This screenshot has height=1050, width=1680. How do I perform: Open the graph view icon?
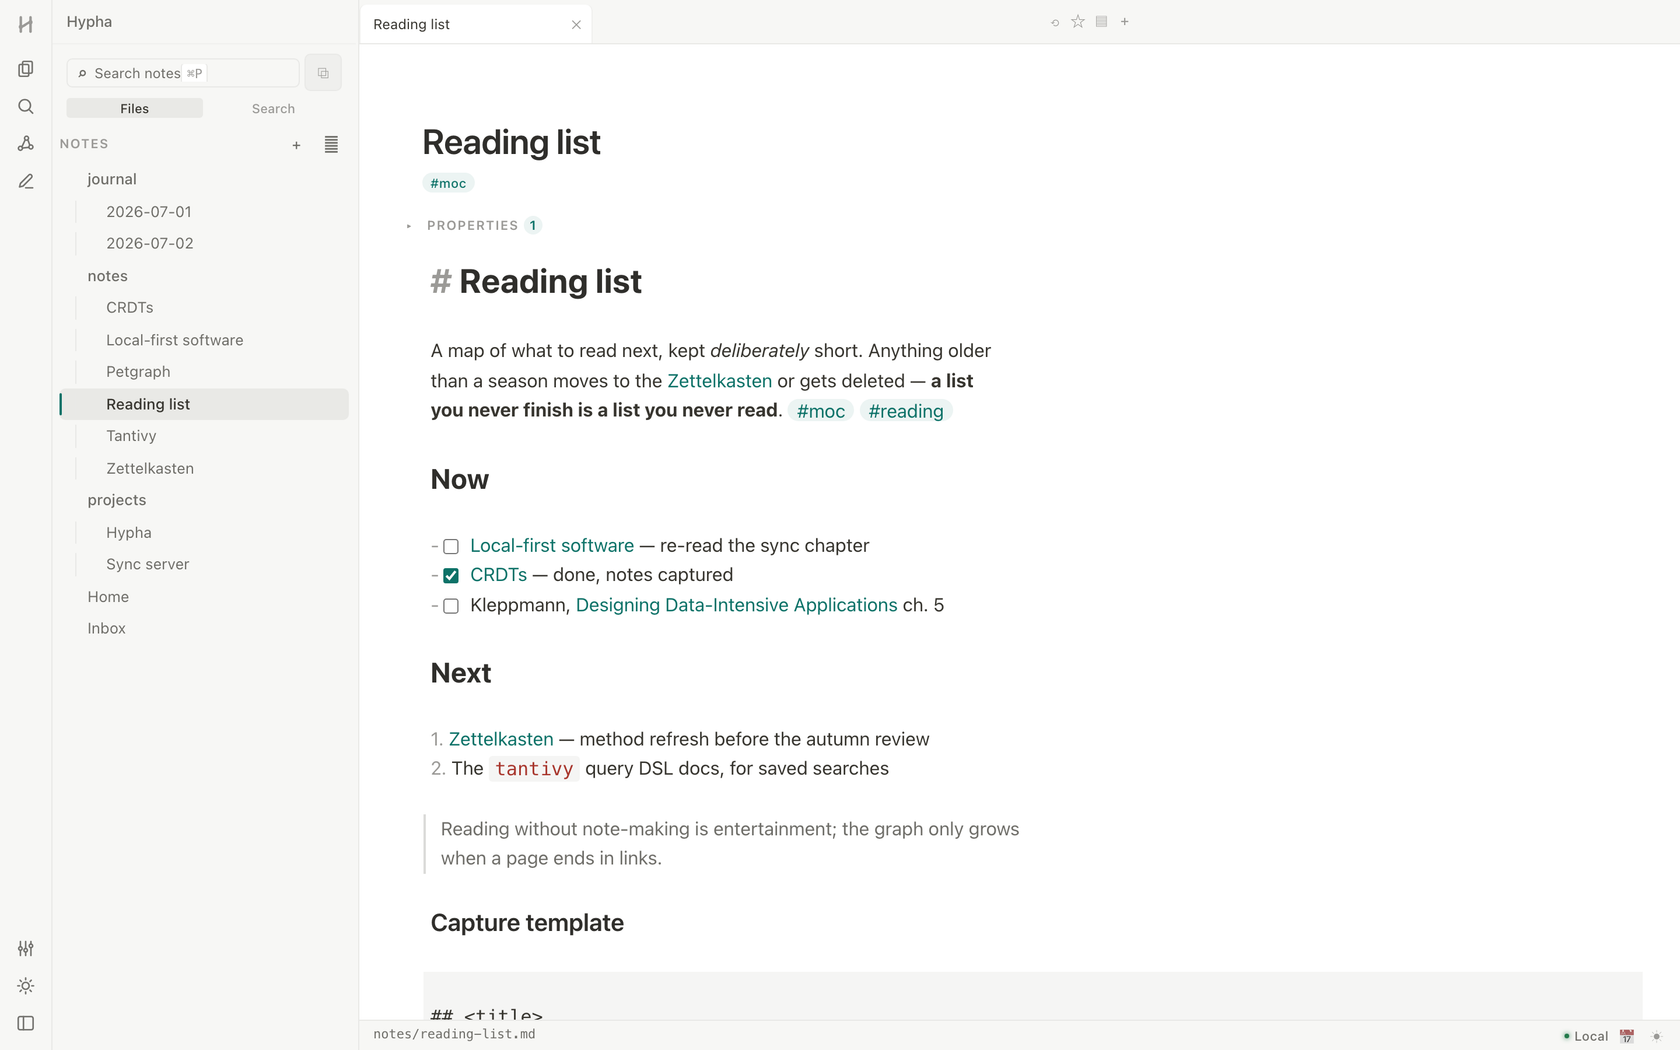[x=26, y=144]
